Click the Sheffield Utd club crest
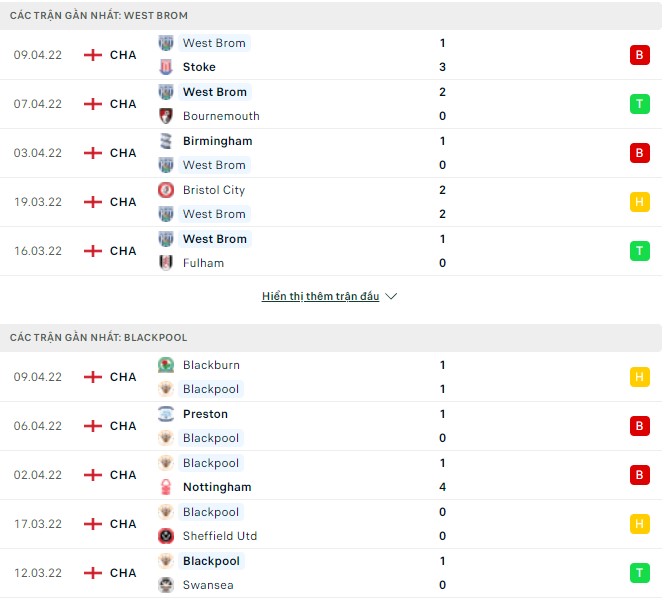Image resolution: width=667 pixels, height=600 pixels. point(166,536)
